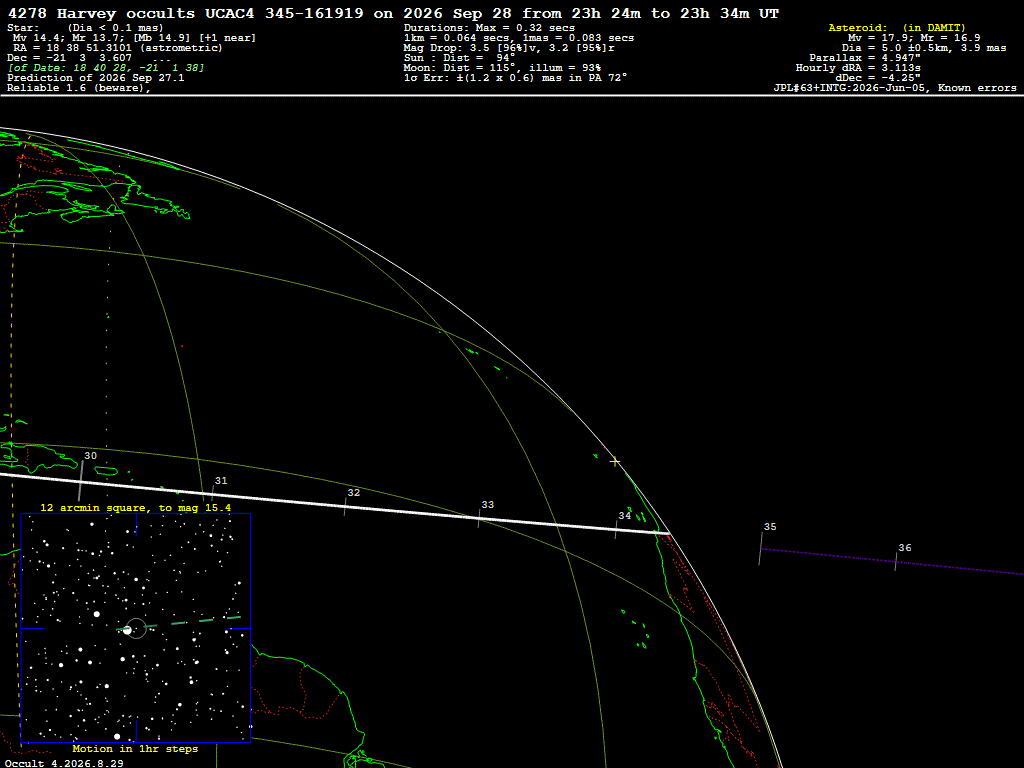
Task: Click the Occult 4.2026.8.29 version text
Action: click(64, 763)
